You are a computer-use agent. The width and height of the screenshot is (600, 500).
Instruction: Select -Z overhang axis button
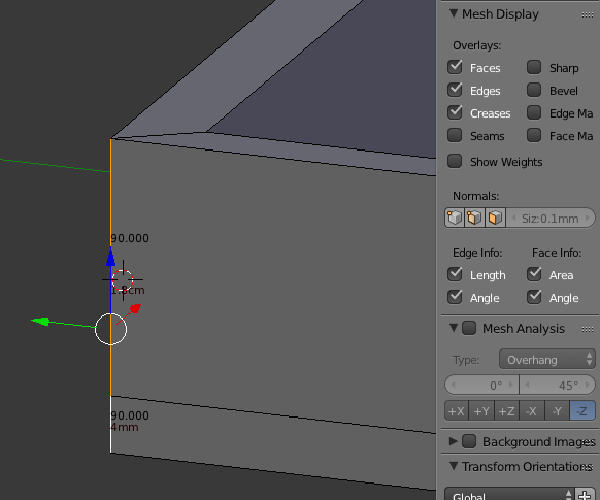tap(582, 411)
